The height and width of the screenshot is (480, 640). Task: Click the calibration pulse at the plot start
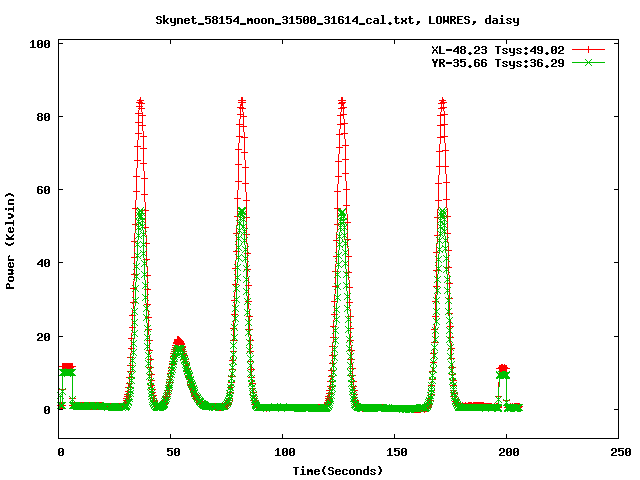(67, 369)
